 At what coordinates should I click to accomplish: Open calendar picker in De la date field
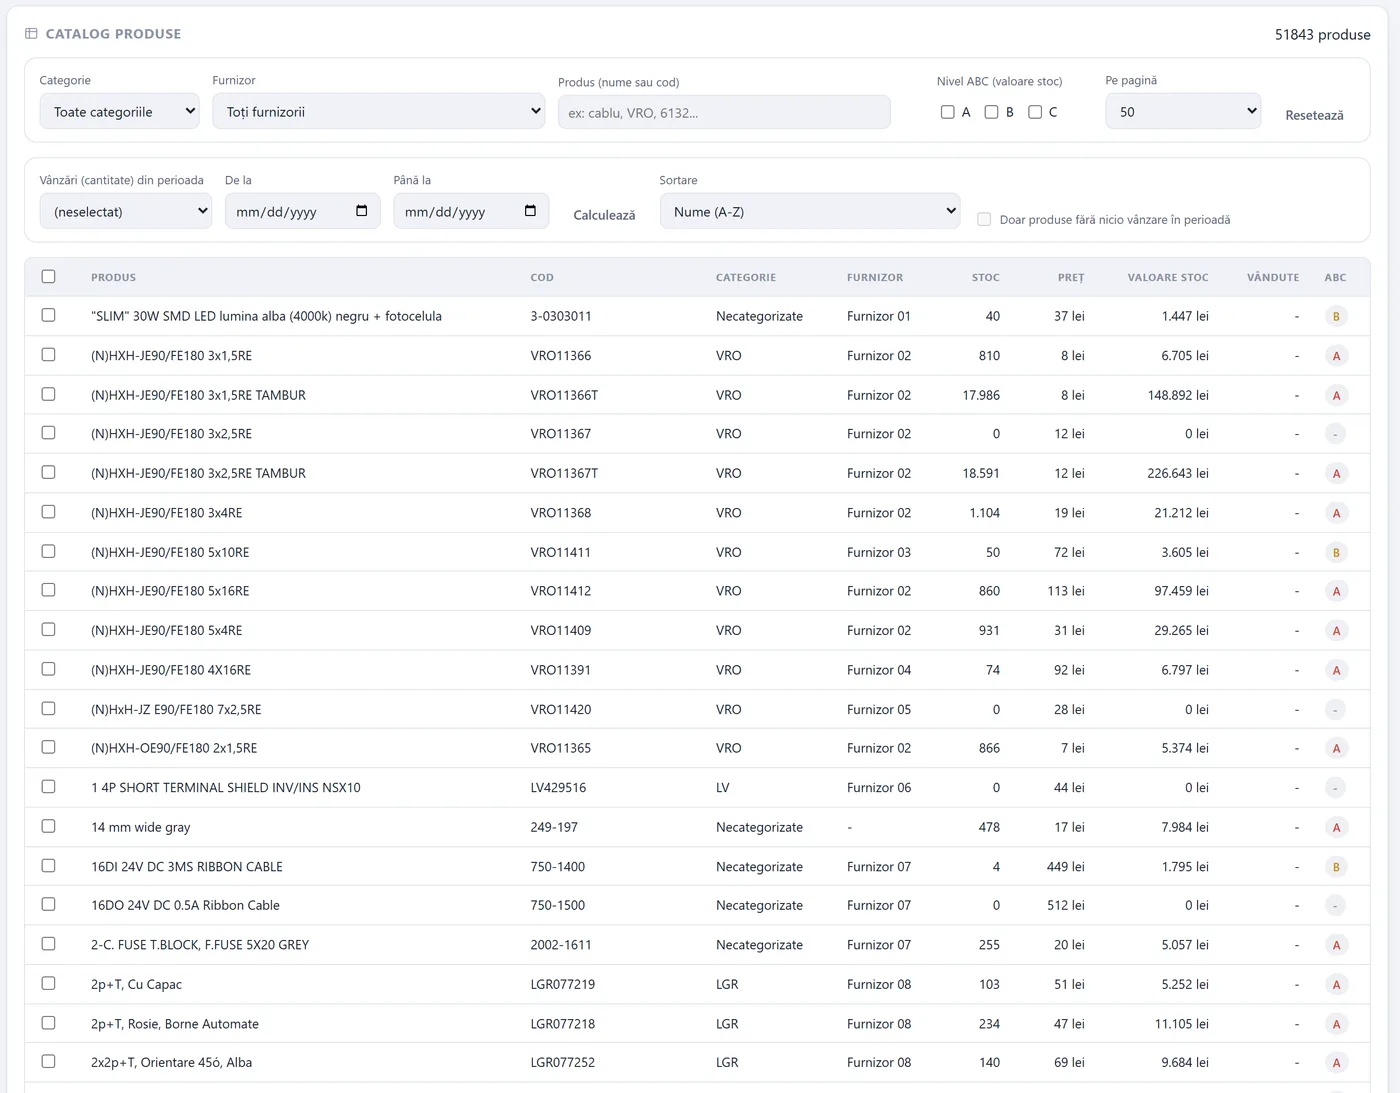click(x=362, y=211)
